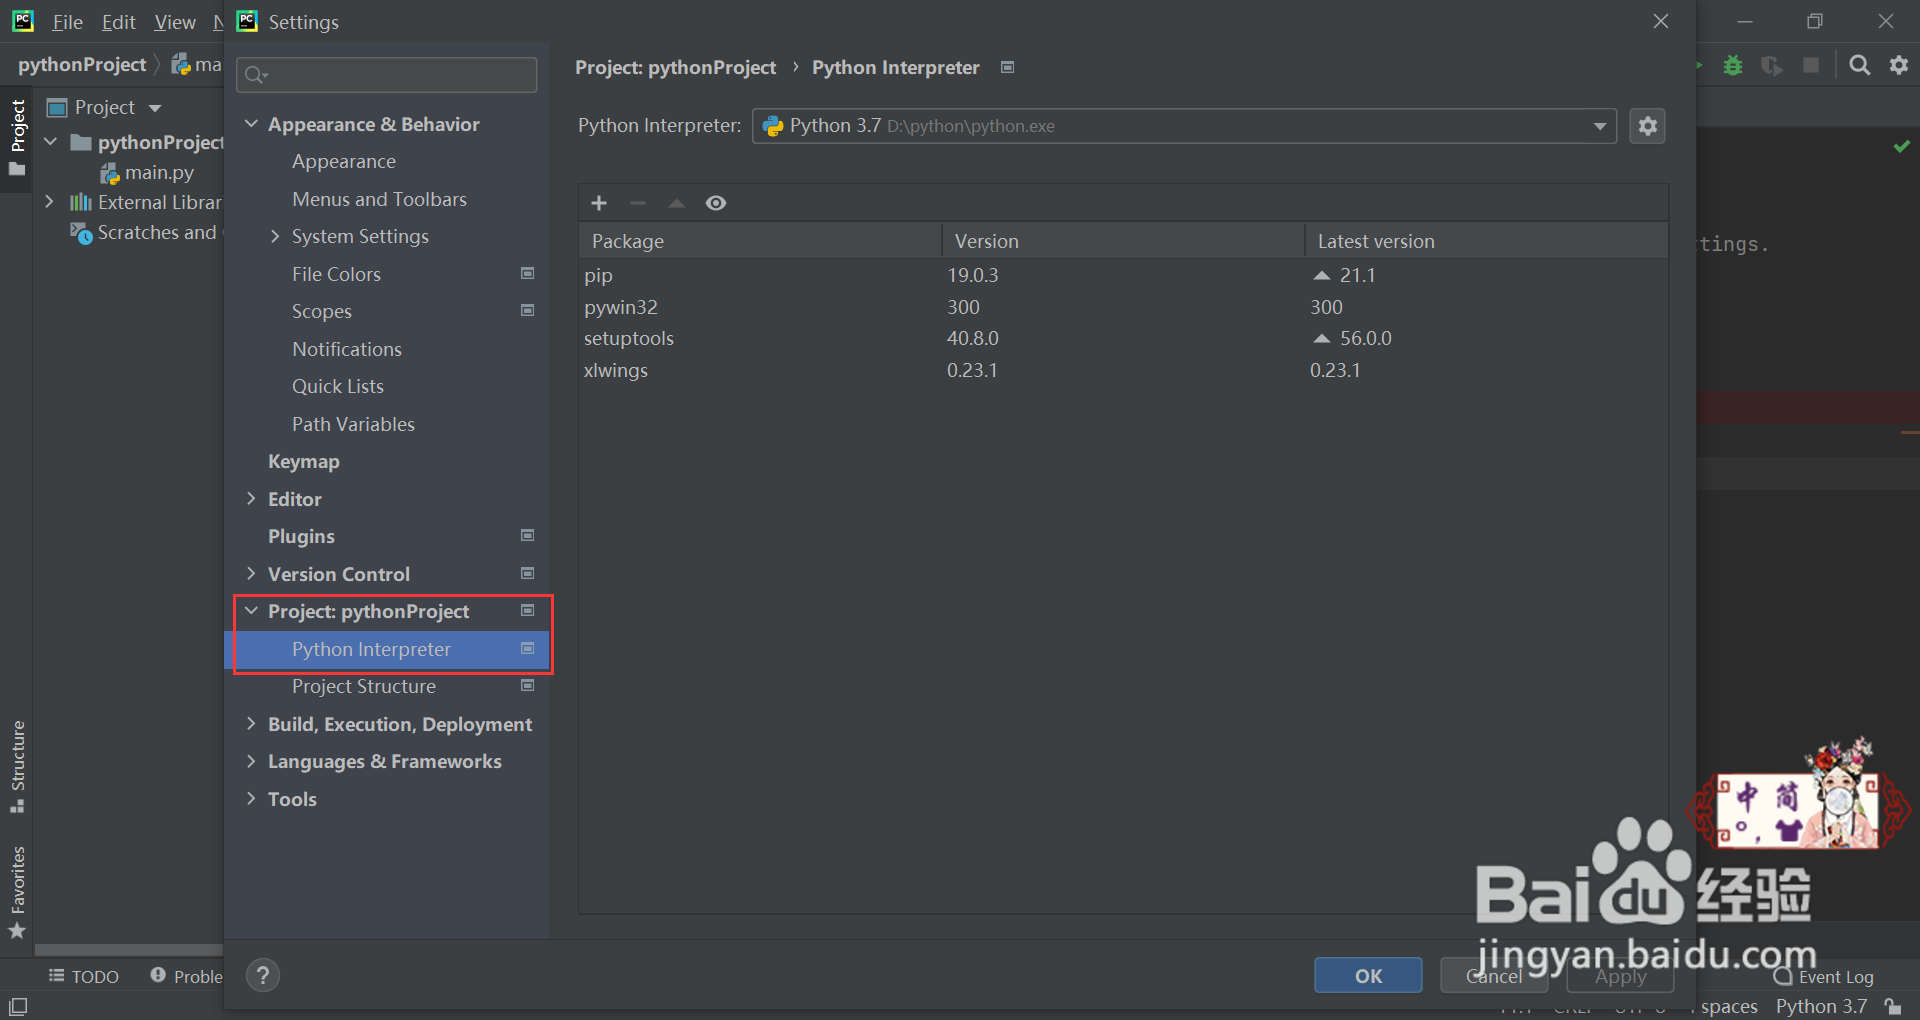Open Quick Lists settings
Screen dimensions: 1920x1020
pyautogui.click(x=338, y=386)
